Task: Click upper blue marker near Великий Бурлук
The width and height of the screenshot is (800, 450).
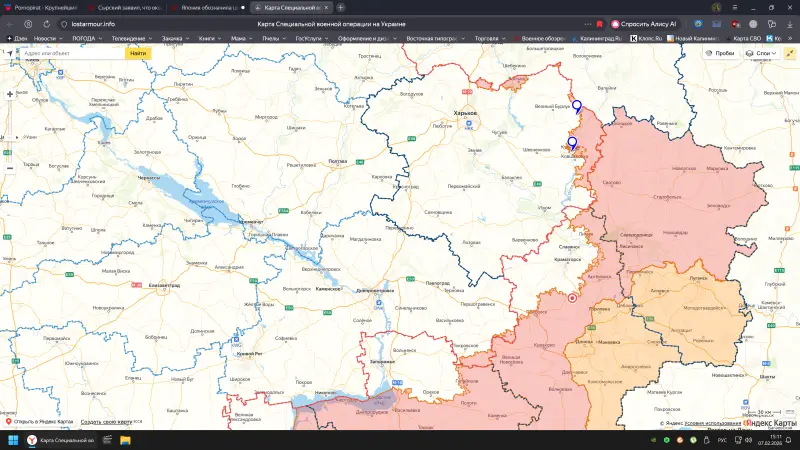Action: pos(577,105)
